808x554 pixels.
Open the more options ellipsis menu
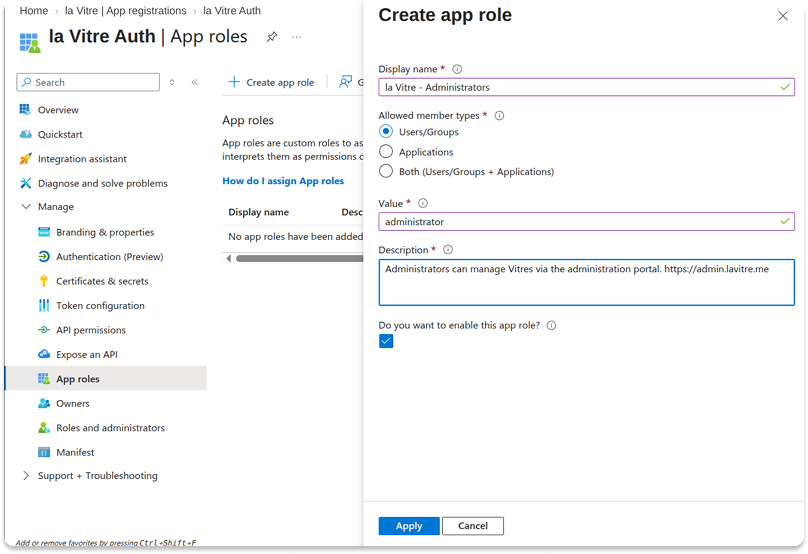[x=296, y=37]
